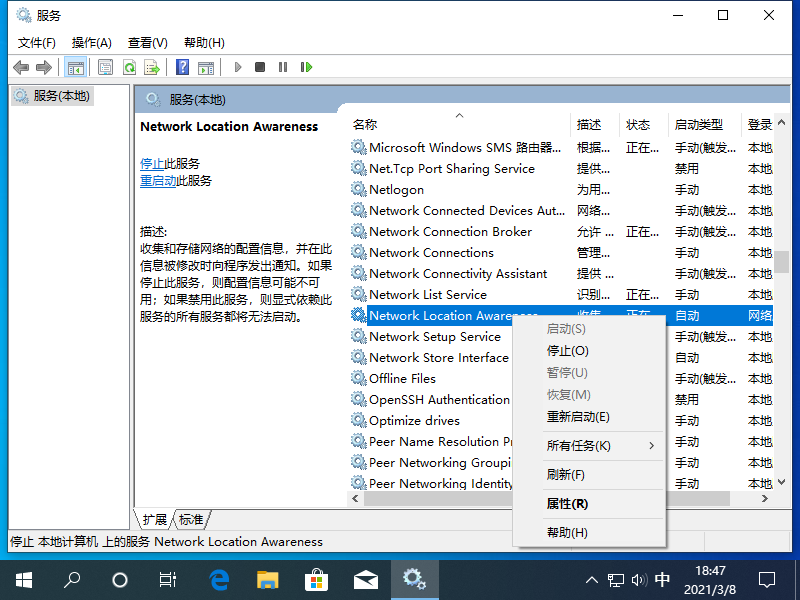Open the volume control in system tray
800x600 pixels.
tap(638, 579)
